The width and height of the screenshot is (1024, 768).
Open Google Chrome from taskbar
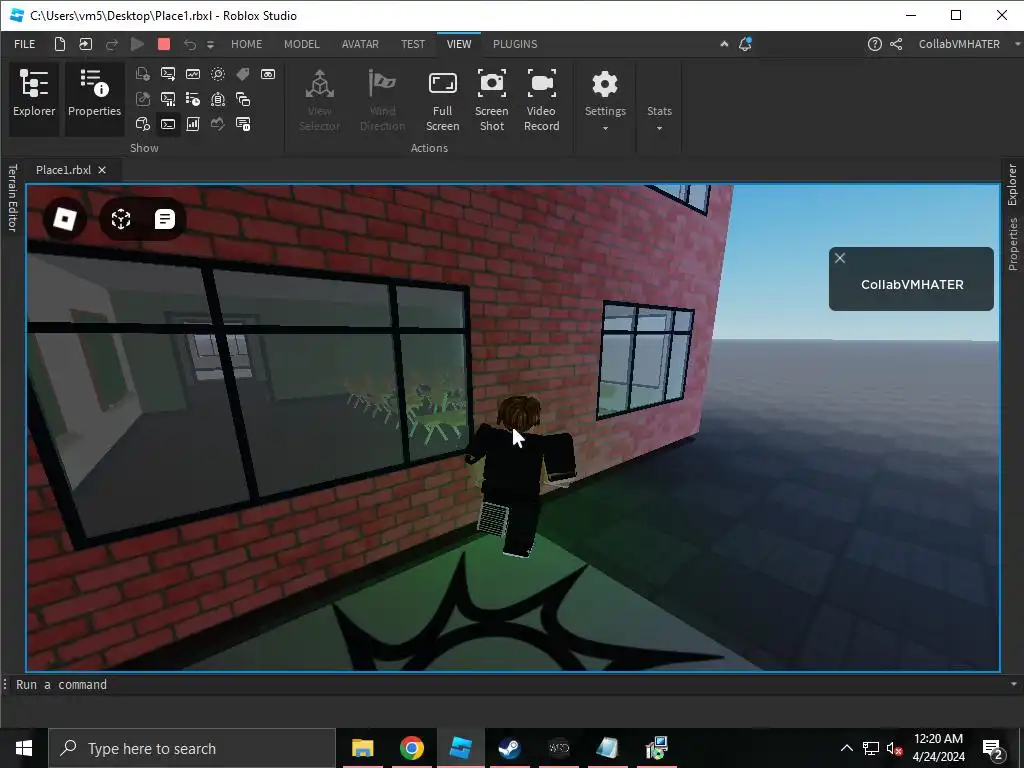tap(411, 748)
